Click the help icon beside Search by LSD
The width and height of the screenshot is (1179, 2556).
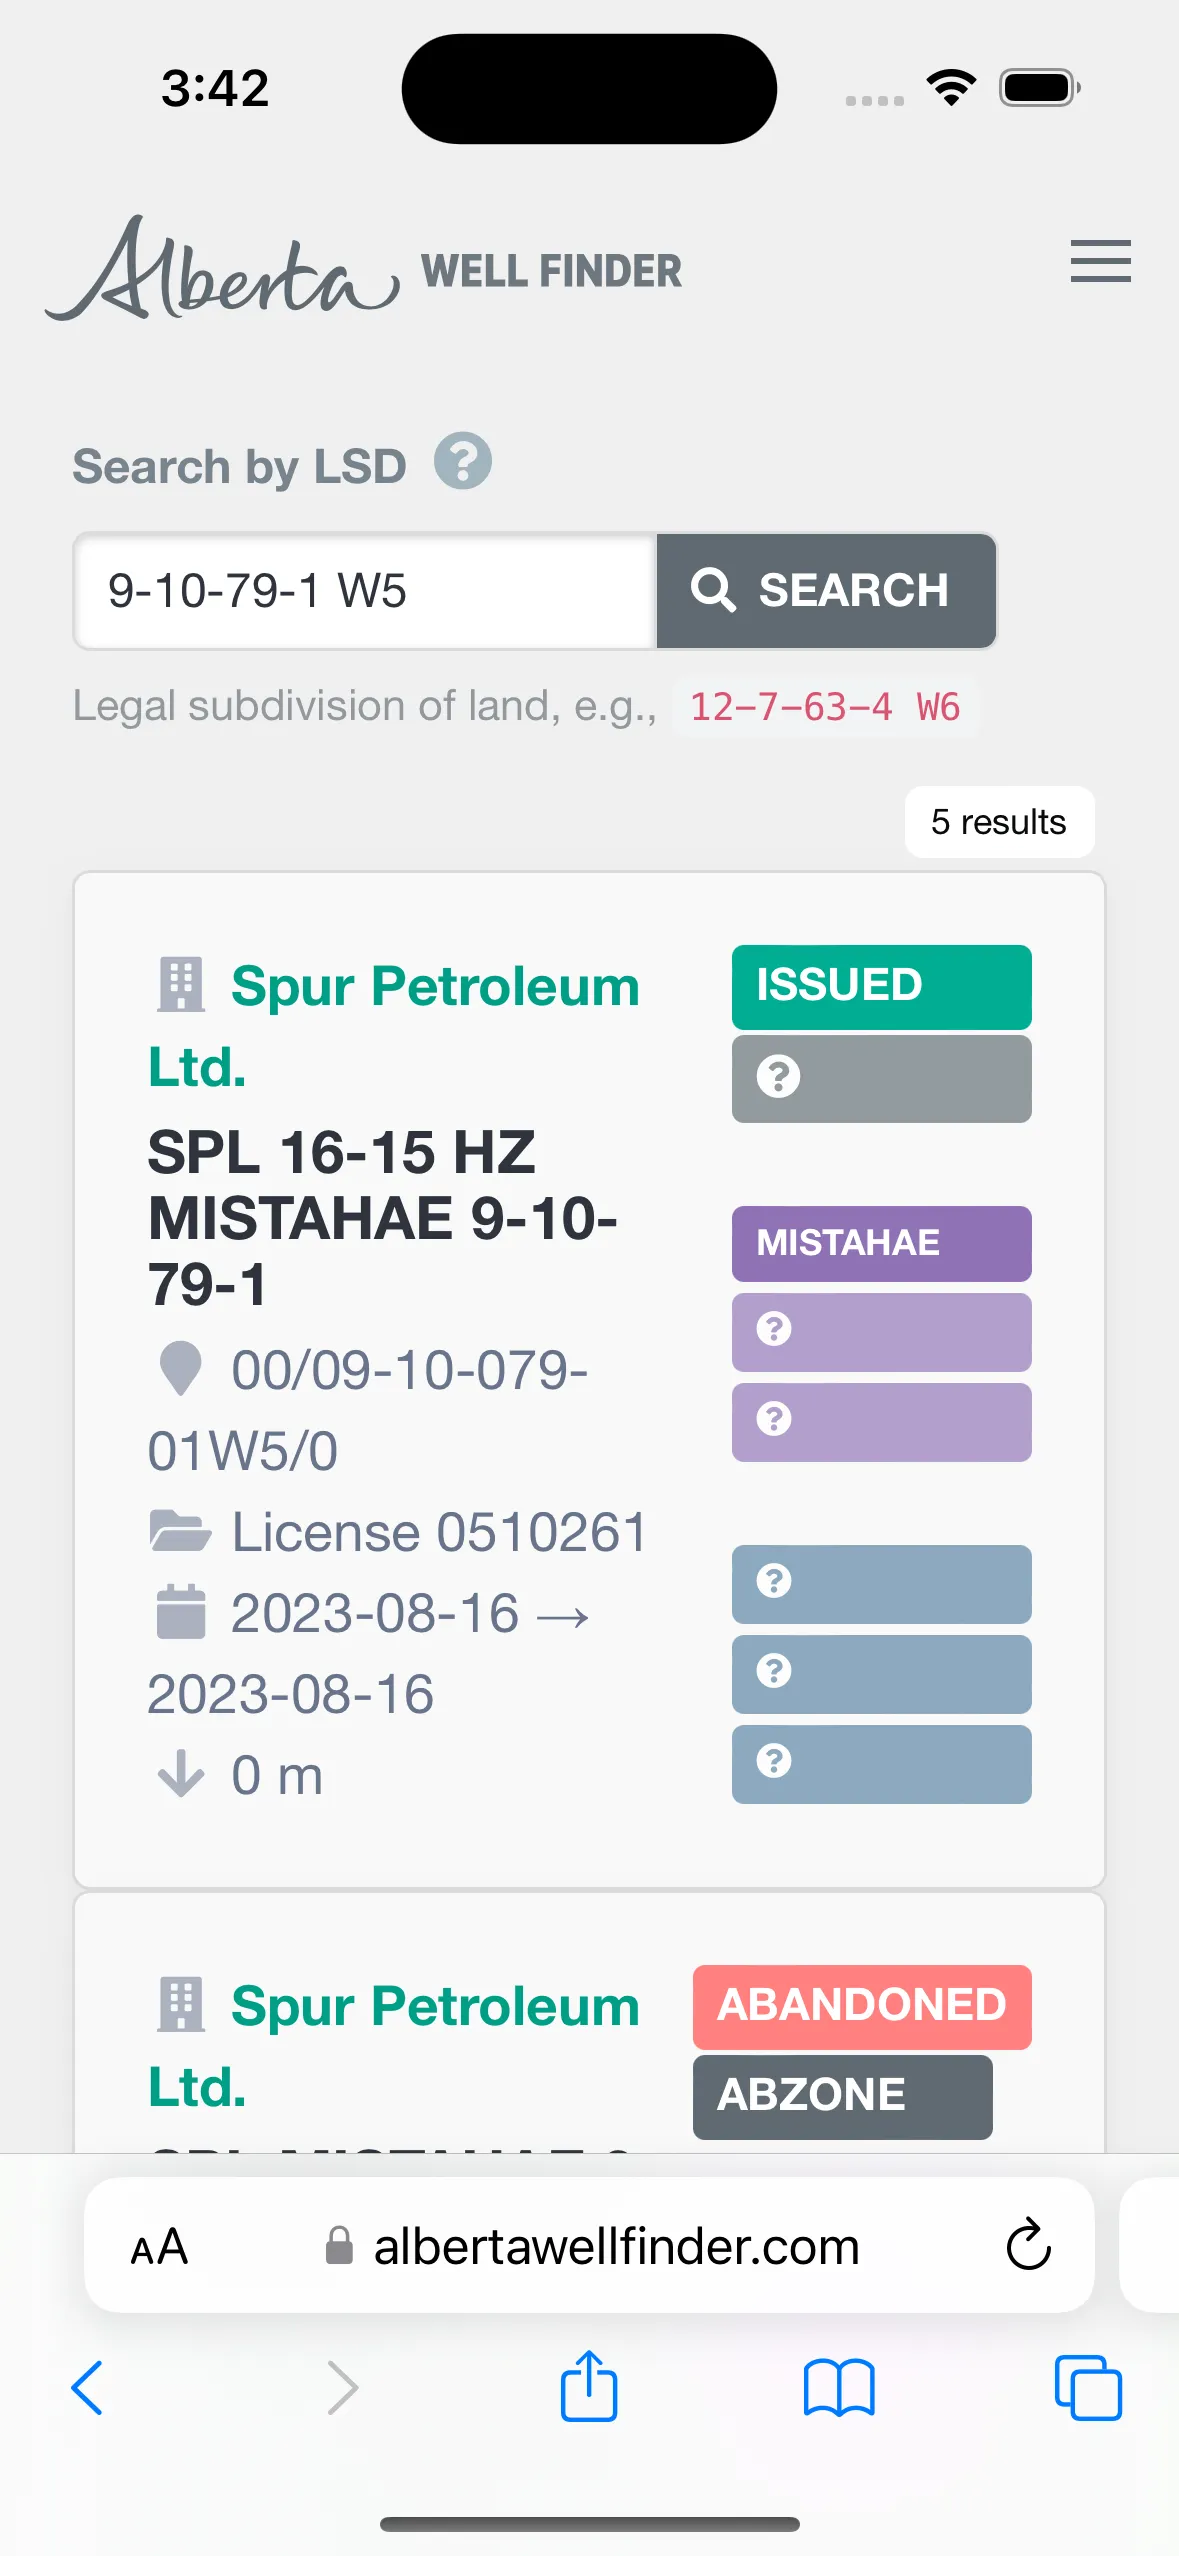click(x=462, y=461)
